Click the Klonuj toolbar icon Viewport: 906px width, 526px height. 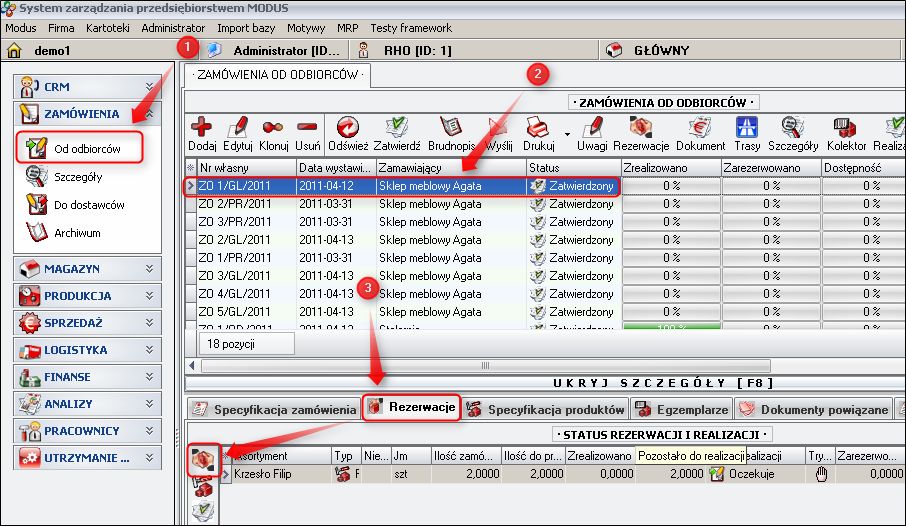[274, 128]
